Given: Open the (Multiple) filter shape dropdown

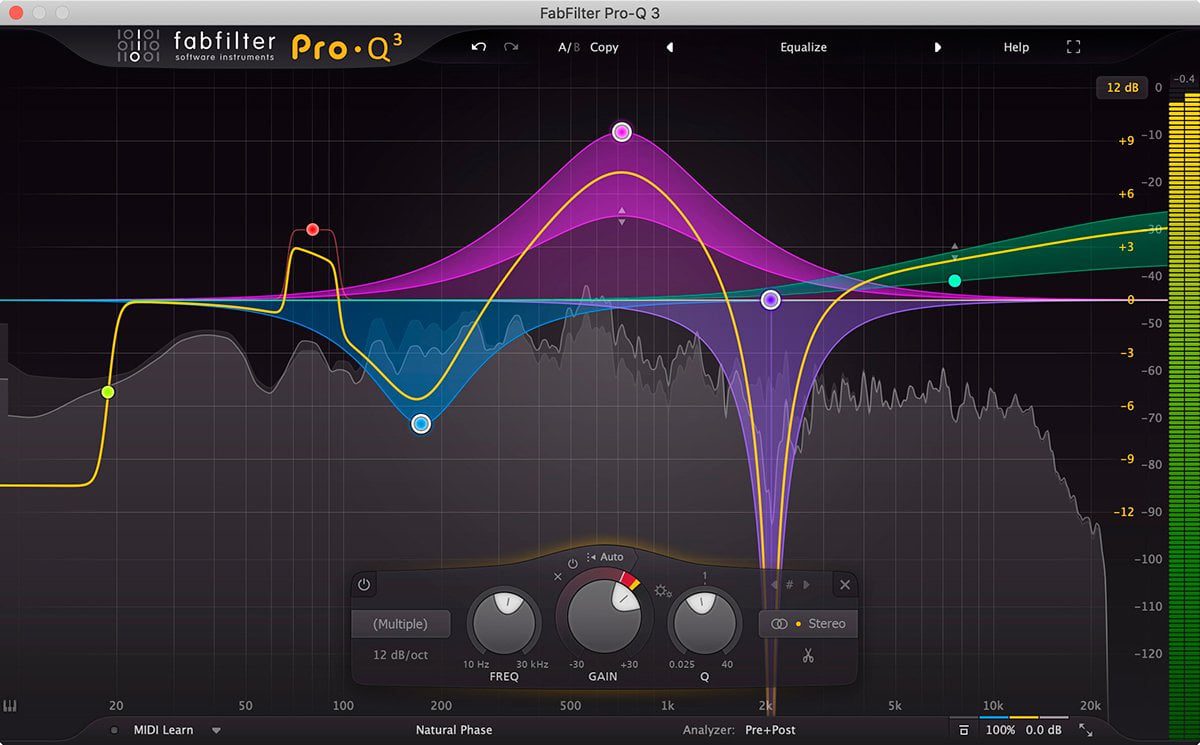Looking at the screenshot, I should tap(400, 624).
